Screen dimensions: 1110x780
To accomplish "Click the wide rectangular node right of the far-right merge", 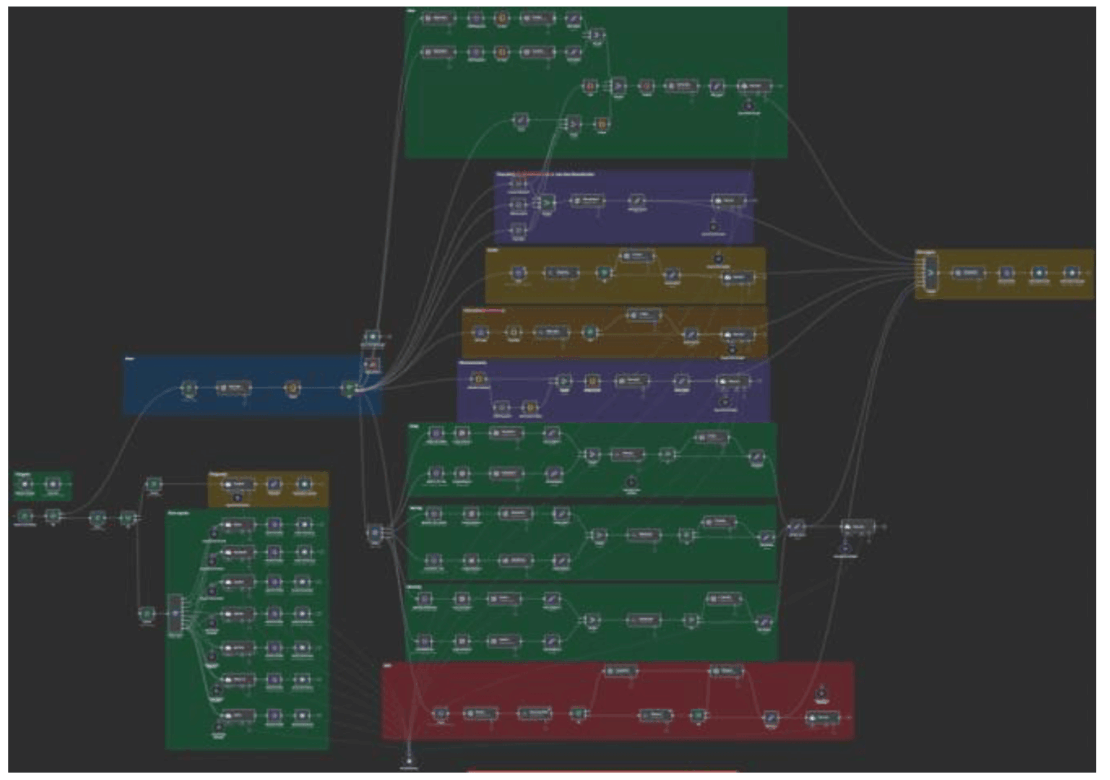I will click(x=967, y=273).
